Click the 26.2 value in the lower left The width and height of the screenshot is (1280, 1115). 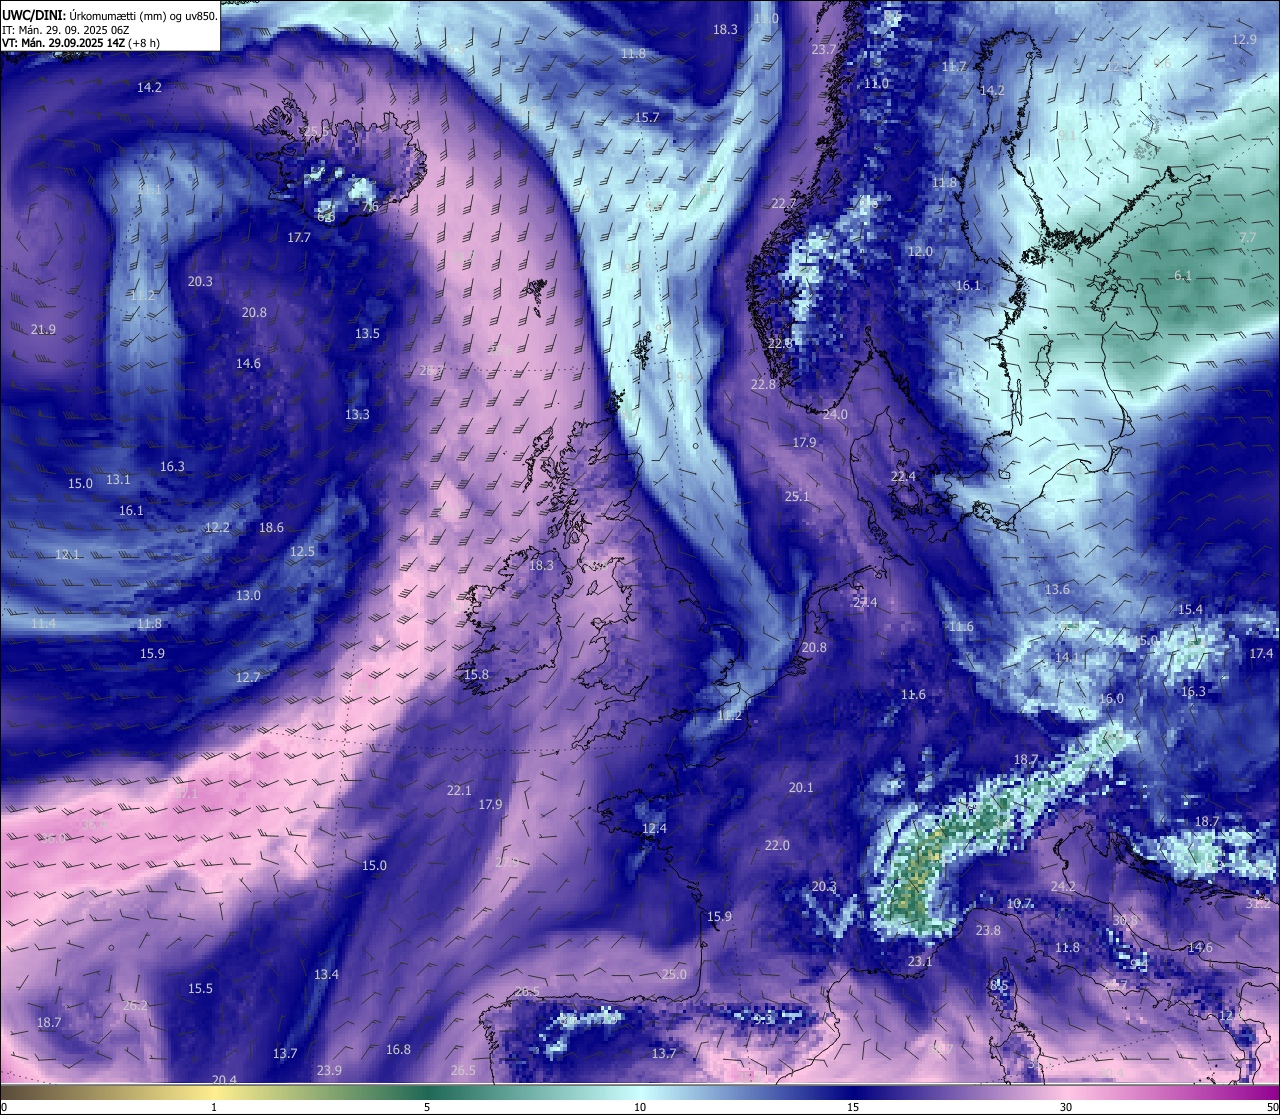click(135, 1006)
